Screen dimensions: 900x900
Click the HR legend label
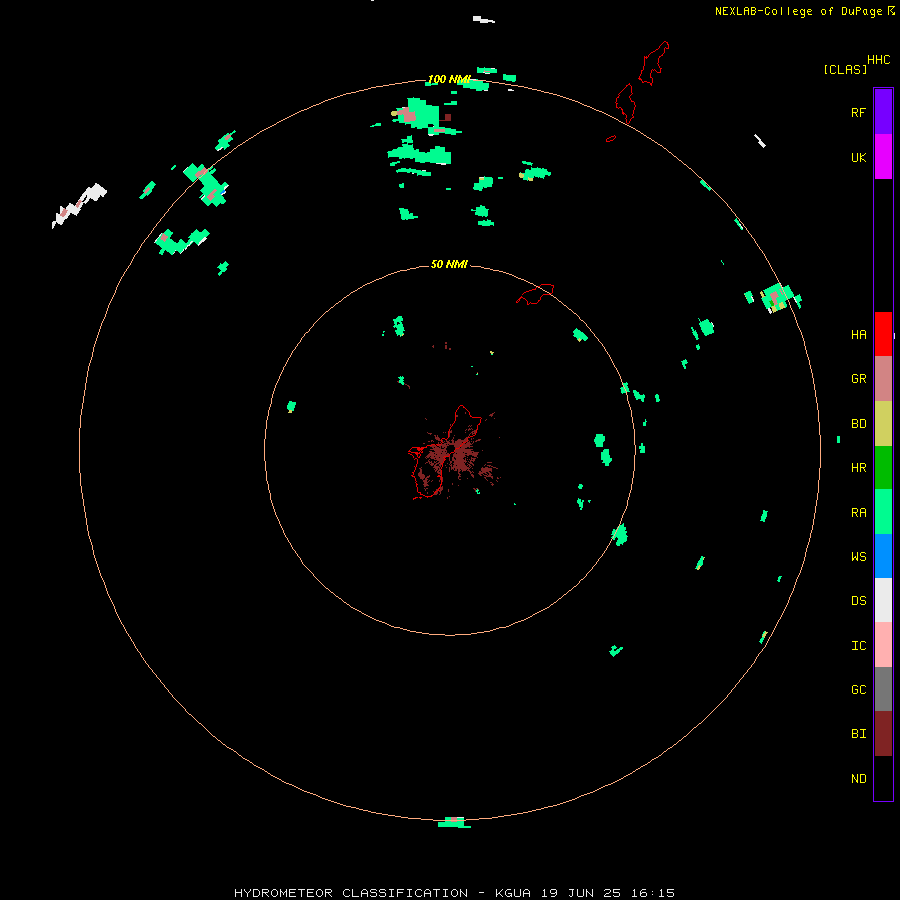[858, 468]
